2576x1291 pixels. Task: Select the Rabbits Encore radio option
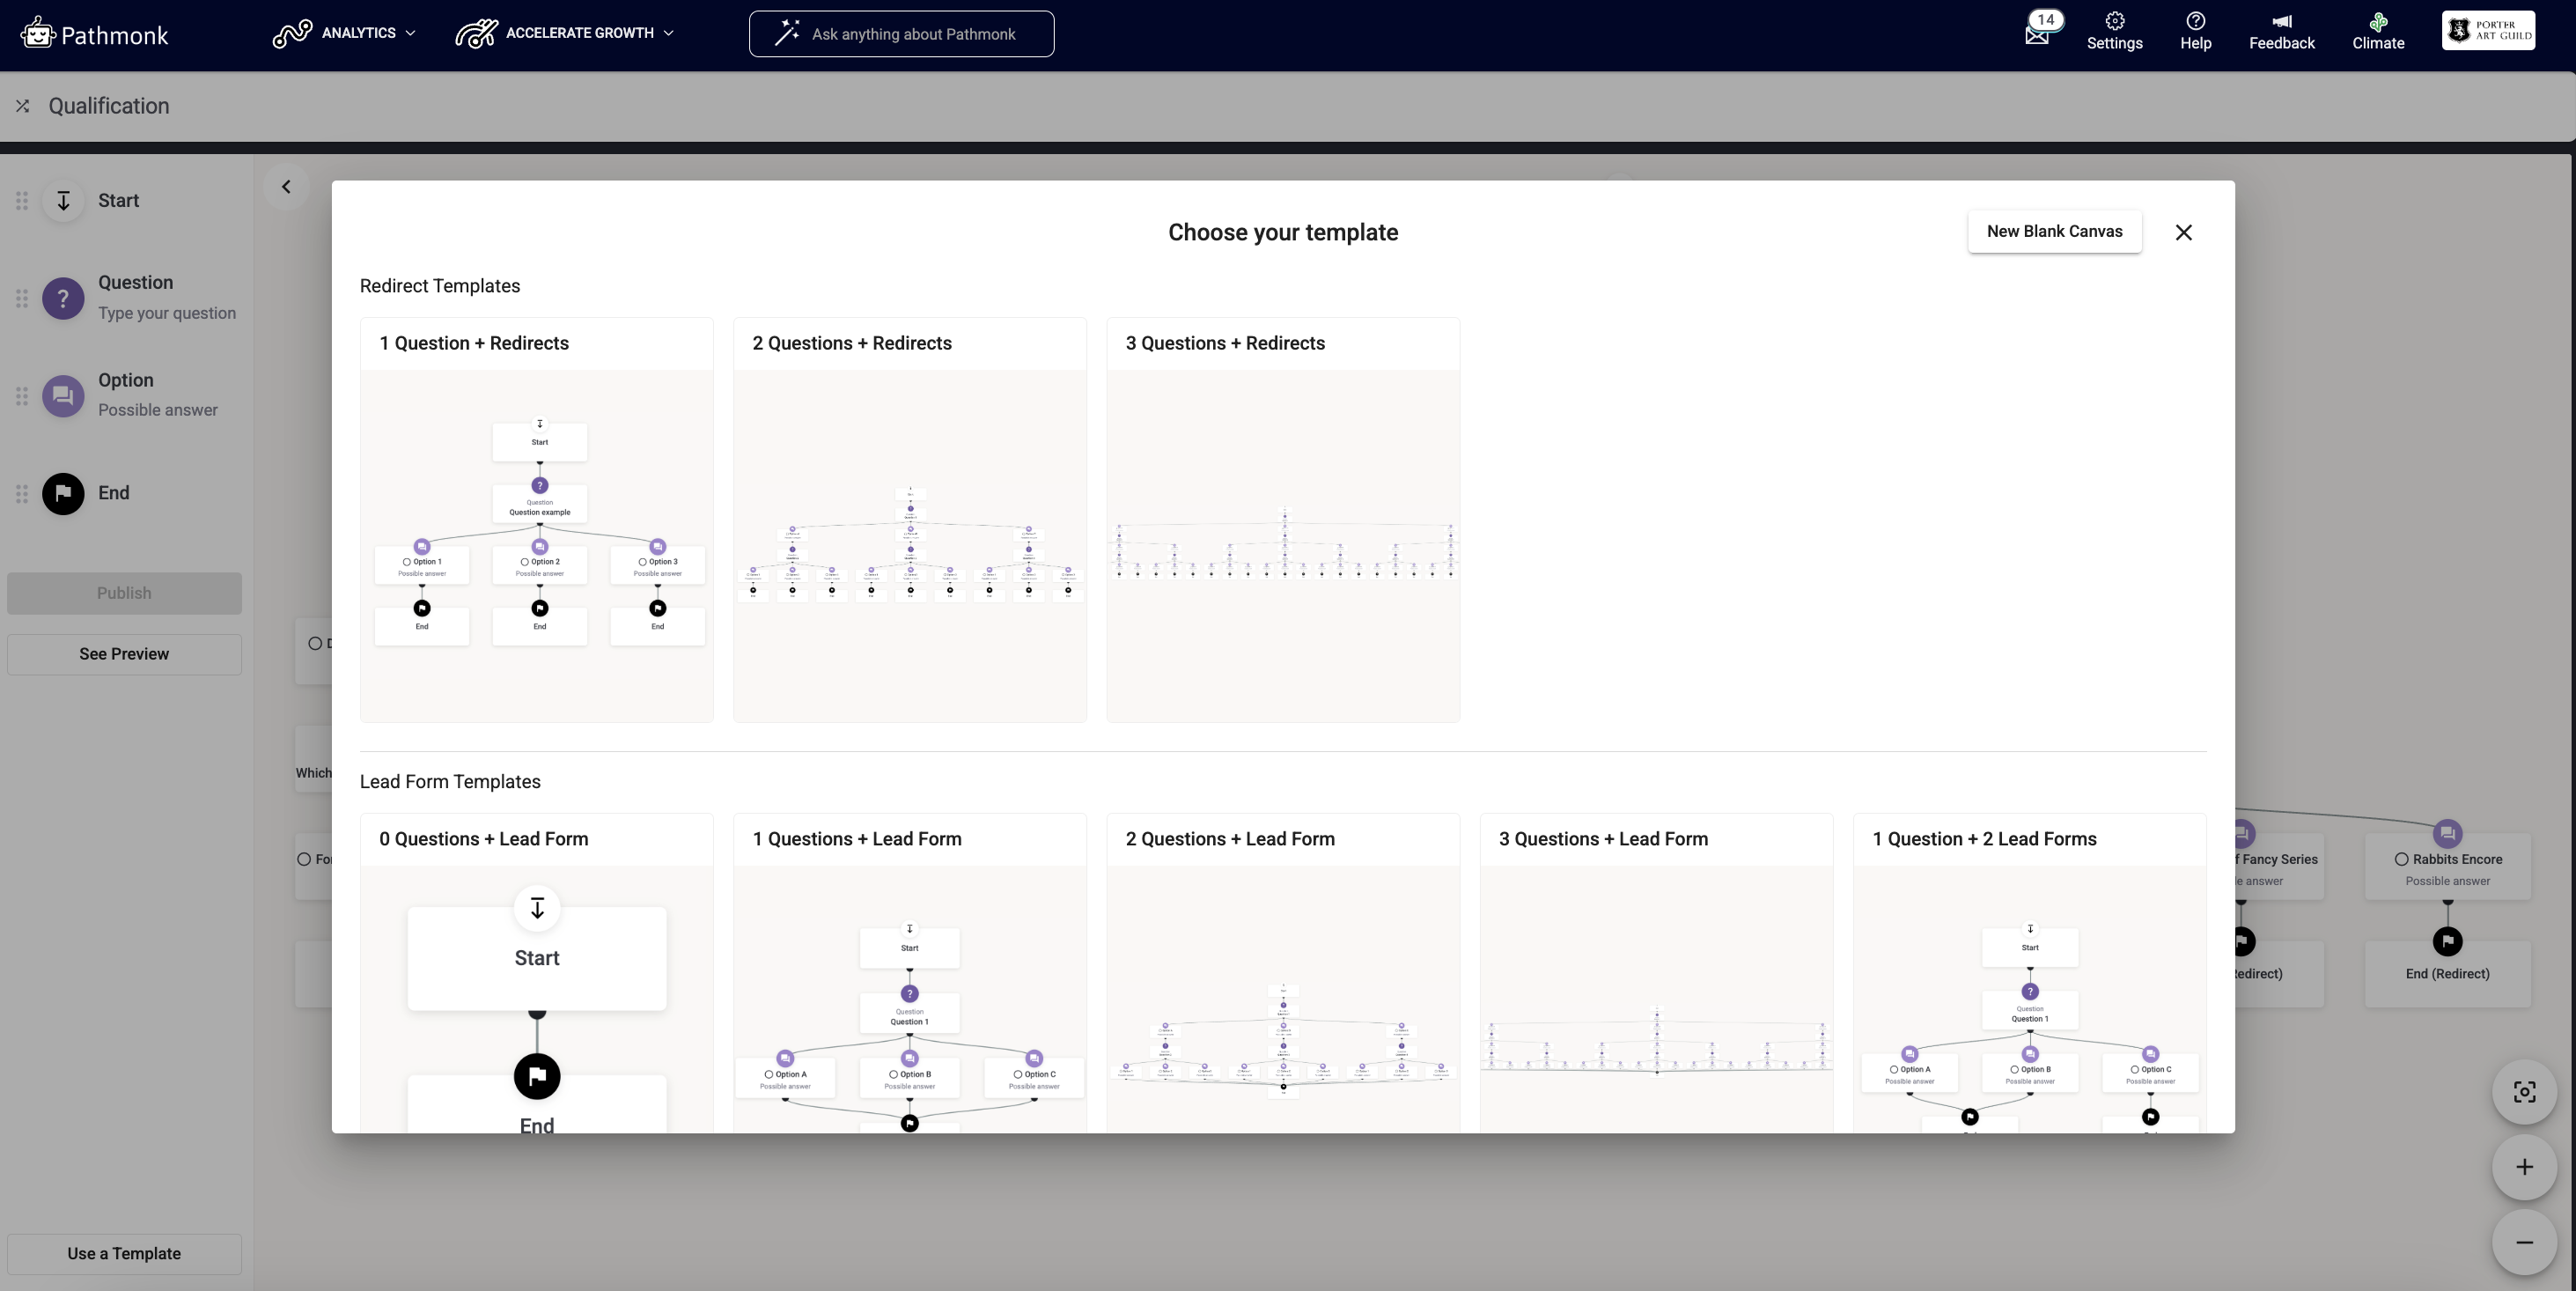(2401, 859)
